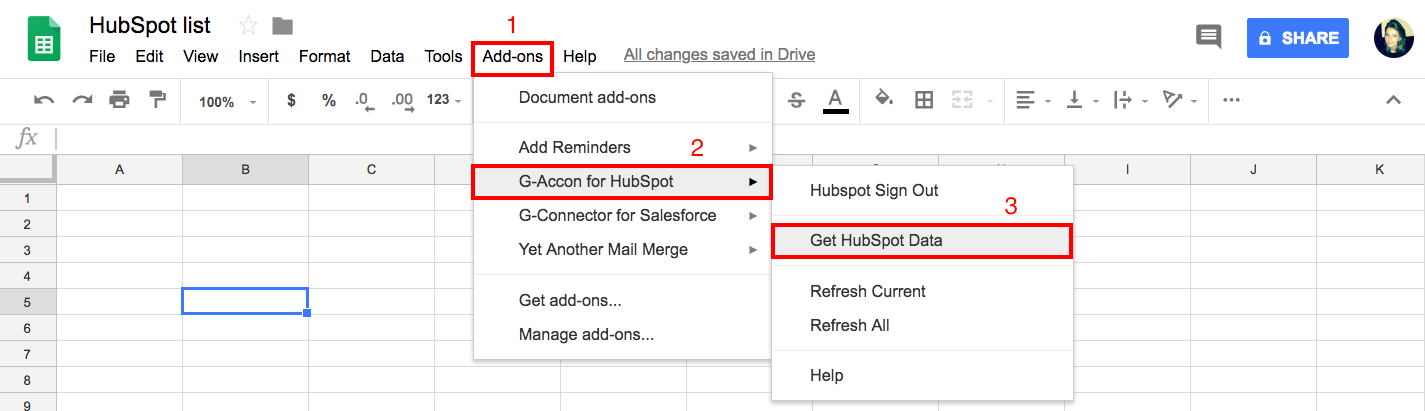Click the Add-ons menu

click(513, 57)
